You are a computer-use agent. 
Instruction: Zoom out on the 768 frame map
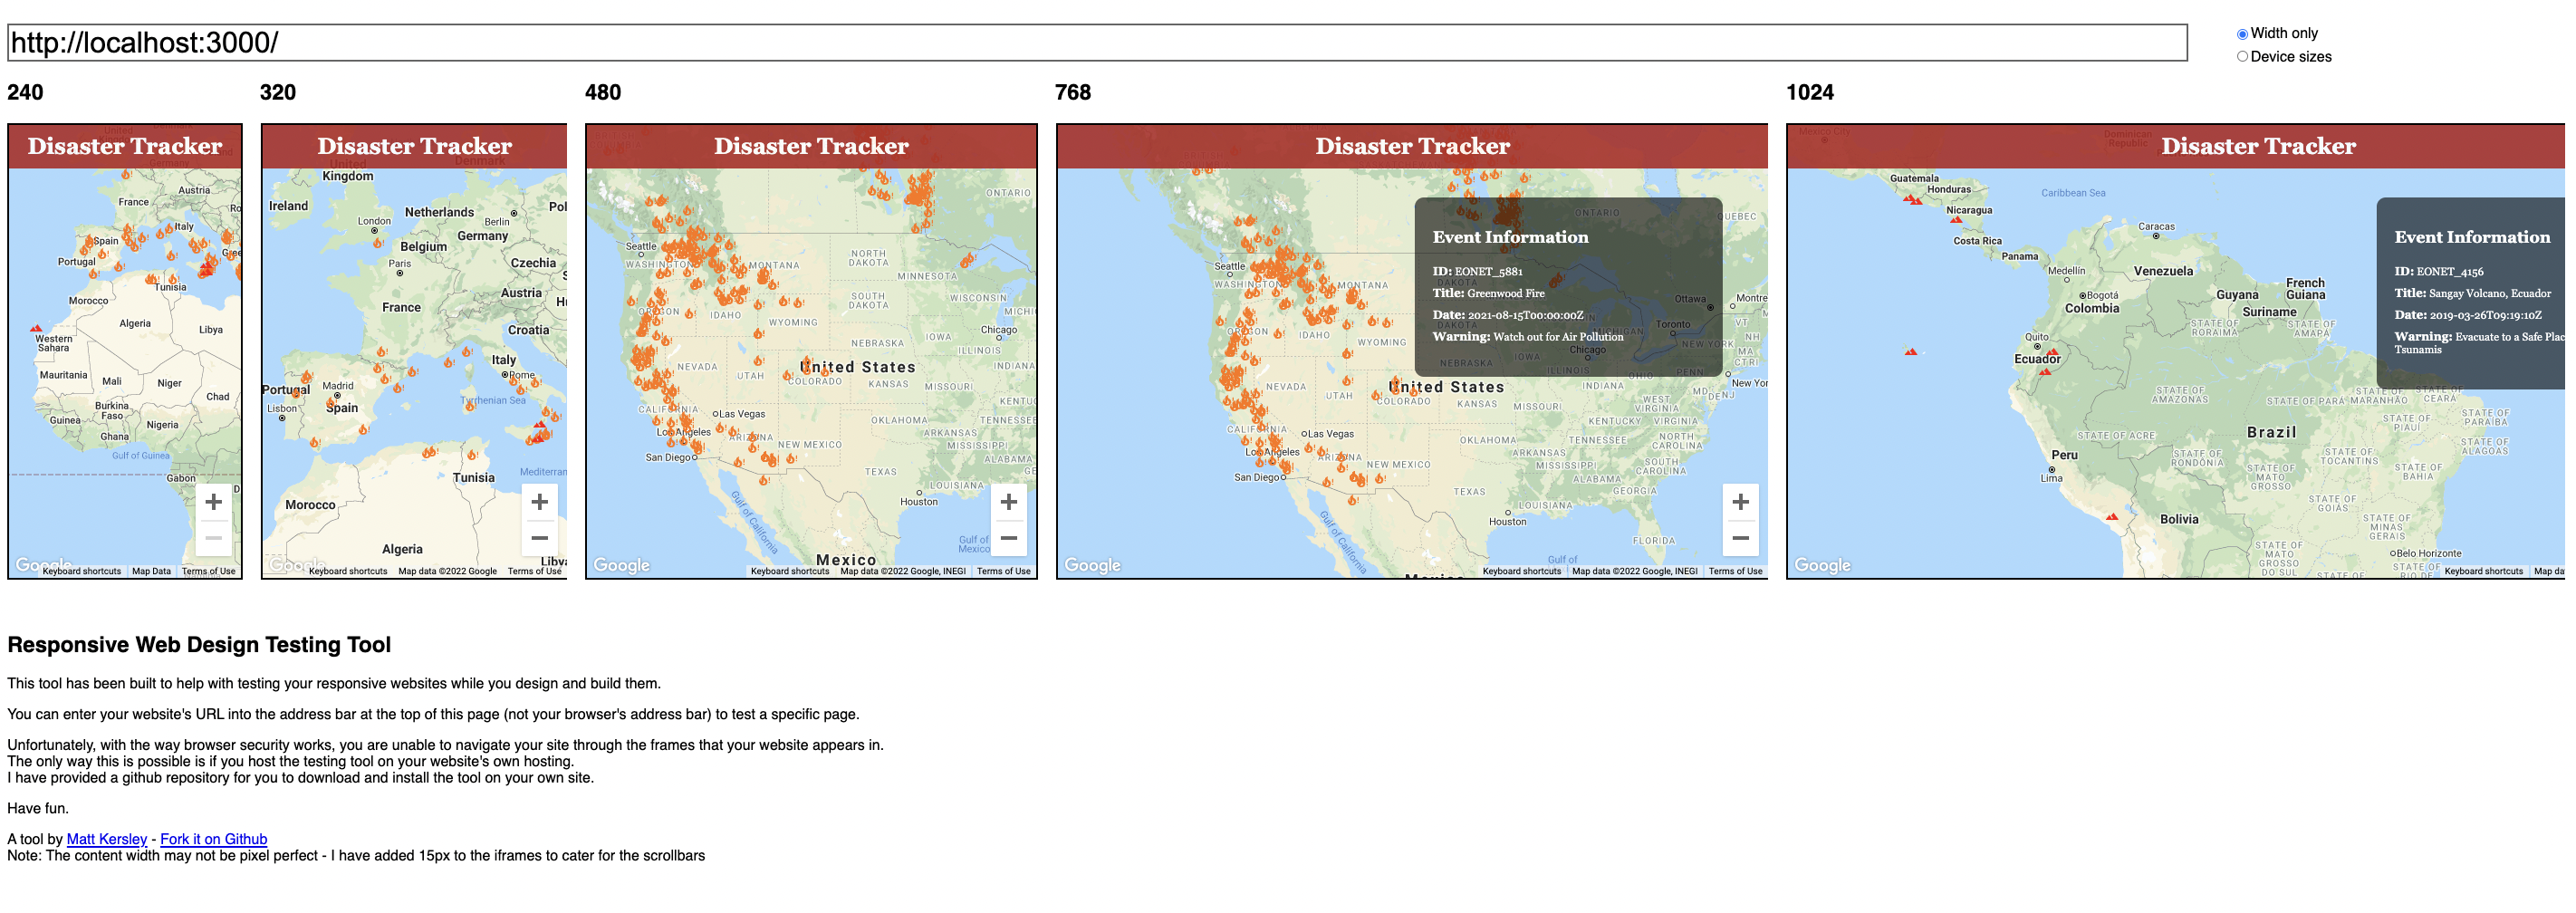point(1740,538)
